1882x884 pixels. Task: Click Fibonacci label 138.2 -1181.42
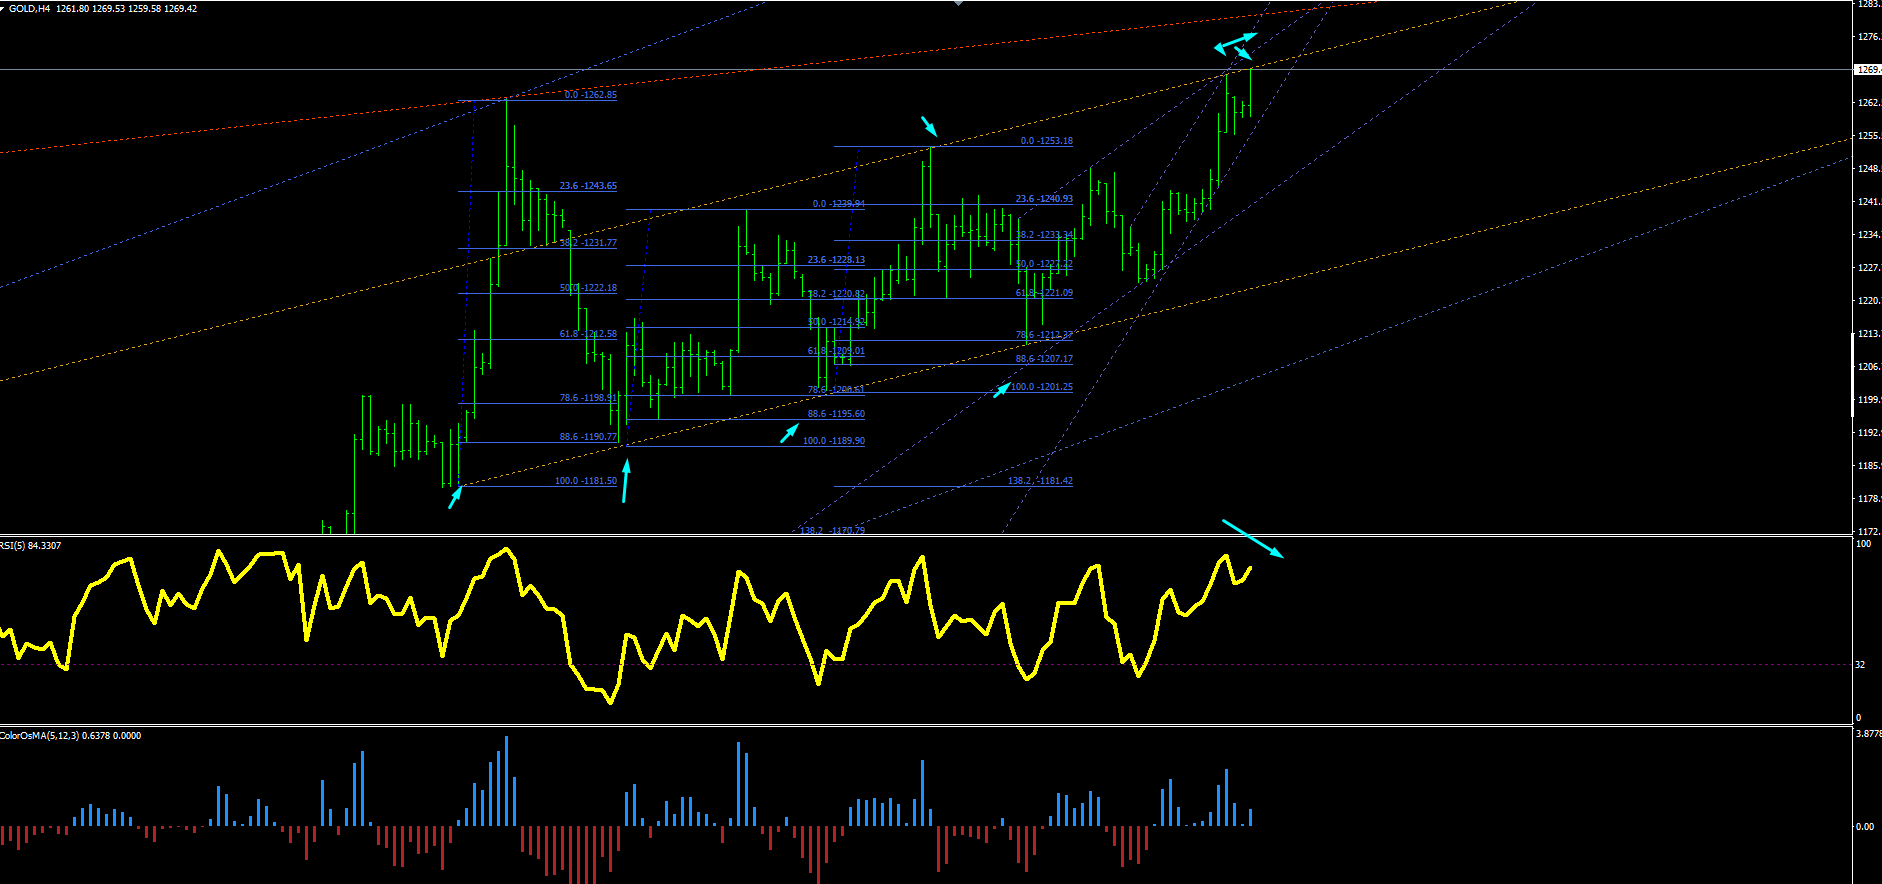(1040, 481)
